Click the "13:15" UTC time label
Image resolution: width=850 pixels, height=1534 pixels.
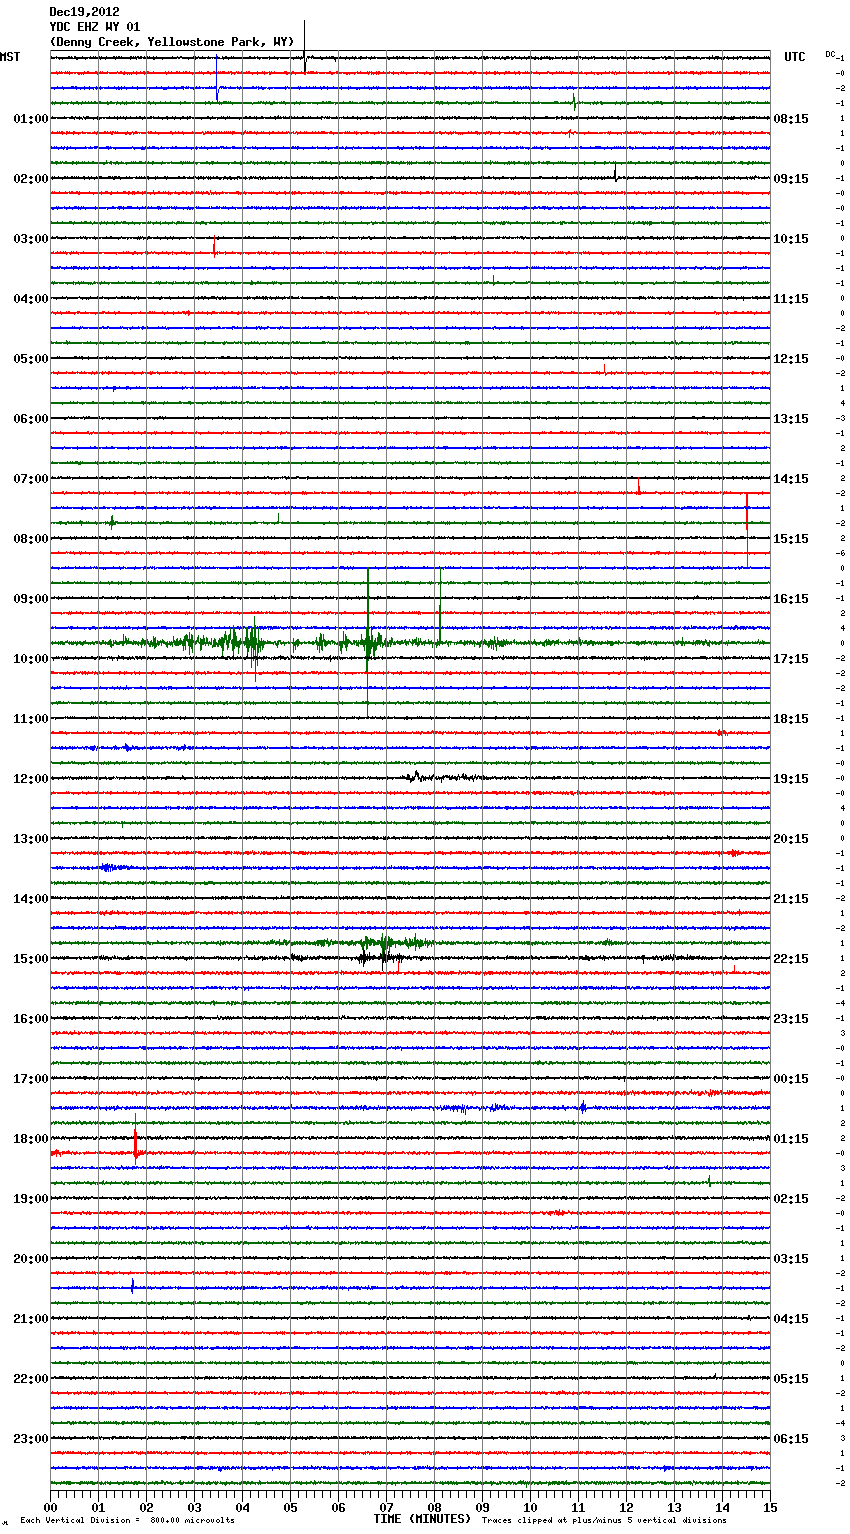point(791,419)
